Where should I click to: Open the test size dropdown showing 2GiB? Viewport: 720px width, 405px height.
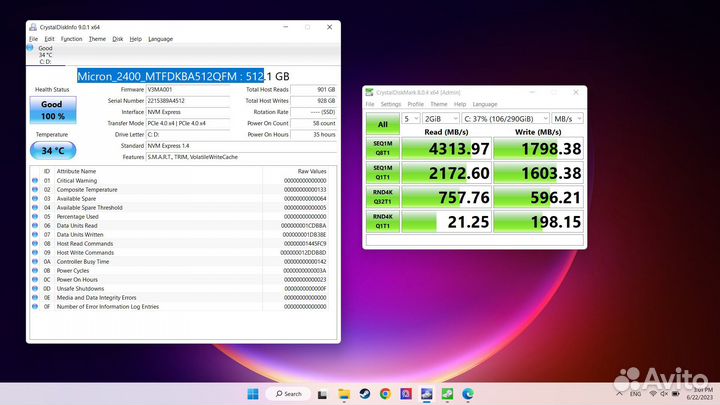coord(440,118)
